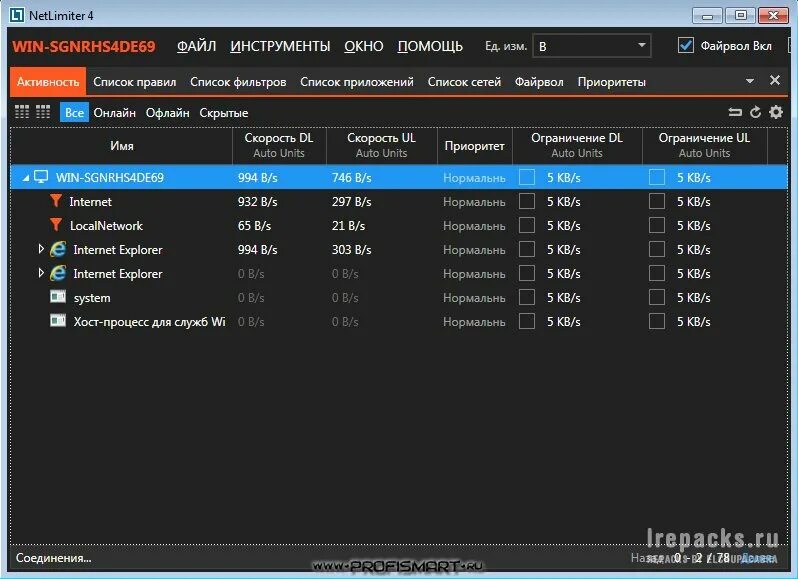Enable DL limit for Хост-процесс row
This screenshot has height=579, width=798.
pyautogui.click(x=527, y=321)
